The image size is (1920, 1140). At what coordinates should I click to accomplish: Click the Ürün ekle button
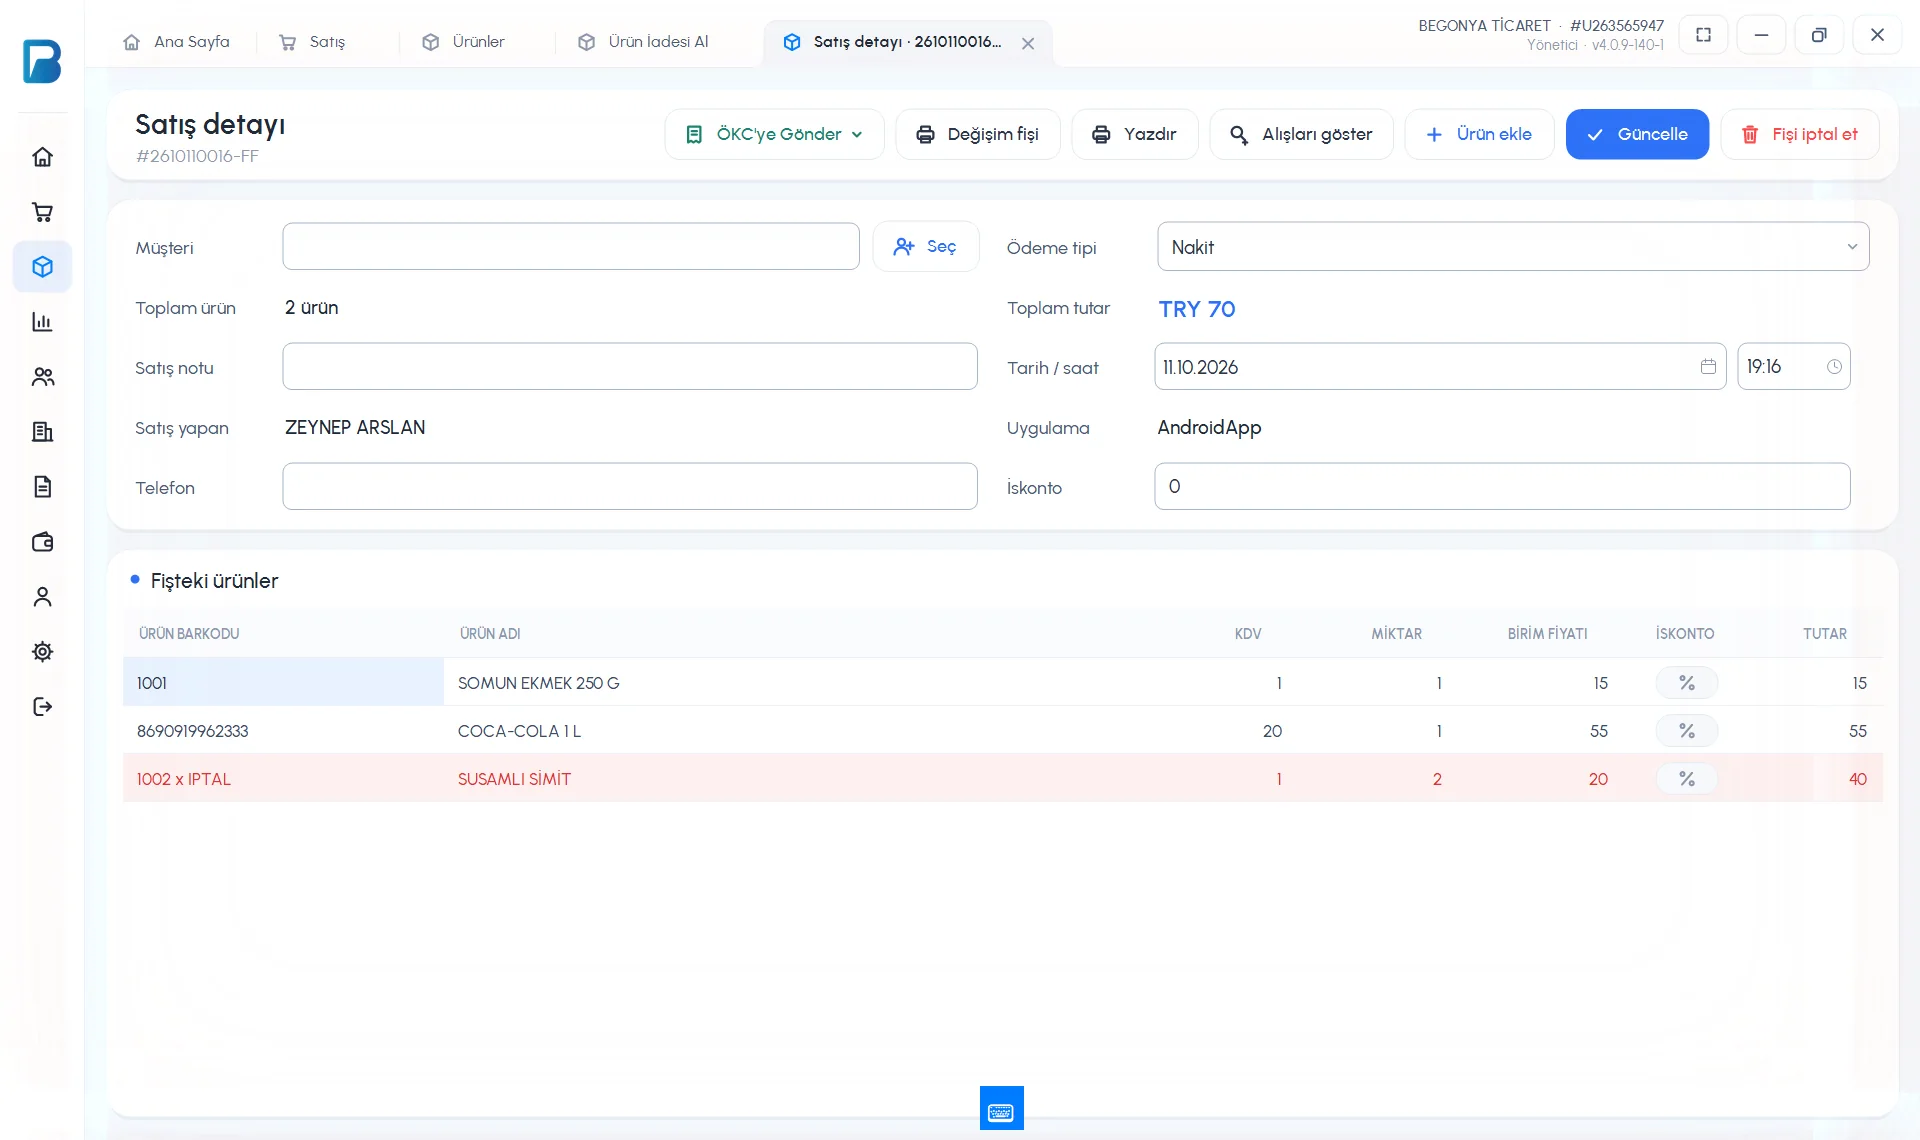(1479, 134)
